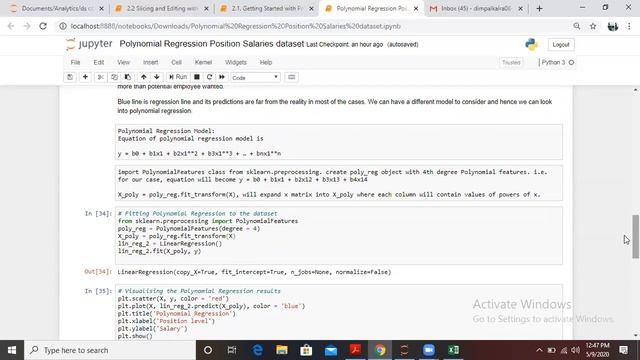Open the Insert menu
This screenshot has width=640, height=360.
click(x=151, y=62)
